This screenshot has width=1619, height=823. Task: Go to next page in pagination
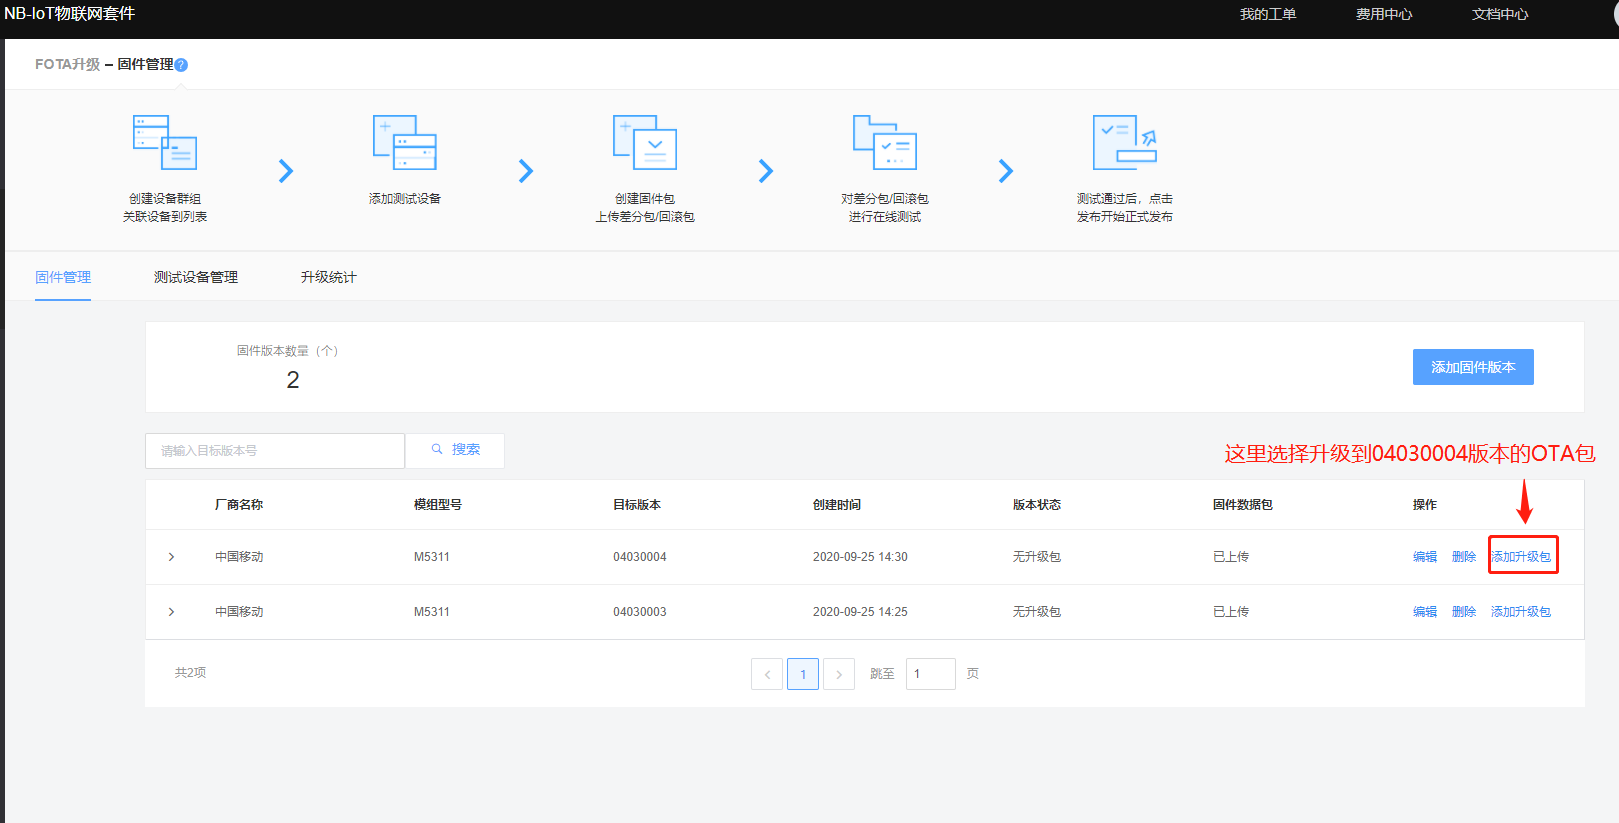coord(839,674)
